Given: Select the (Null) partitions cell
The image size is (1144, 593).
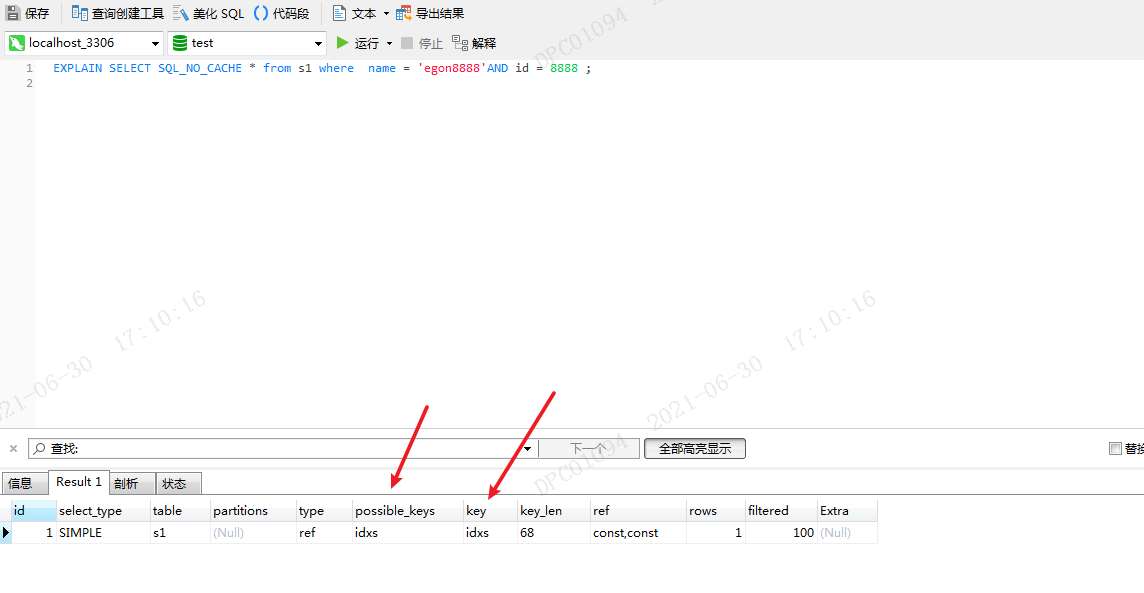Looking at the screenshot, I should (253, 532).
